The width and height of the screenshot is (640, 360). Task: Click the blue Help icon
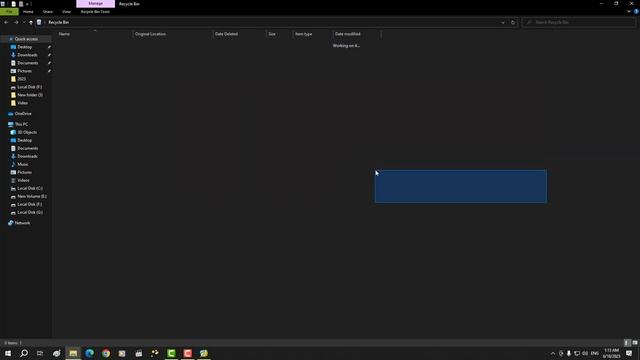[636, 12]
